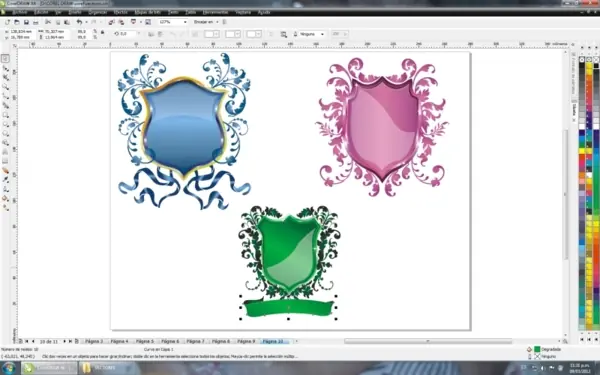Select the Pick tool in toolbox

point(5,59)
